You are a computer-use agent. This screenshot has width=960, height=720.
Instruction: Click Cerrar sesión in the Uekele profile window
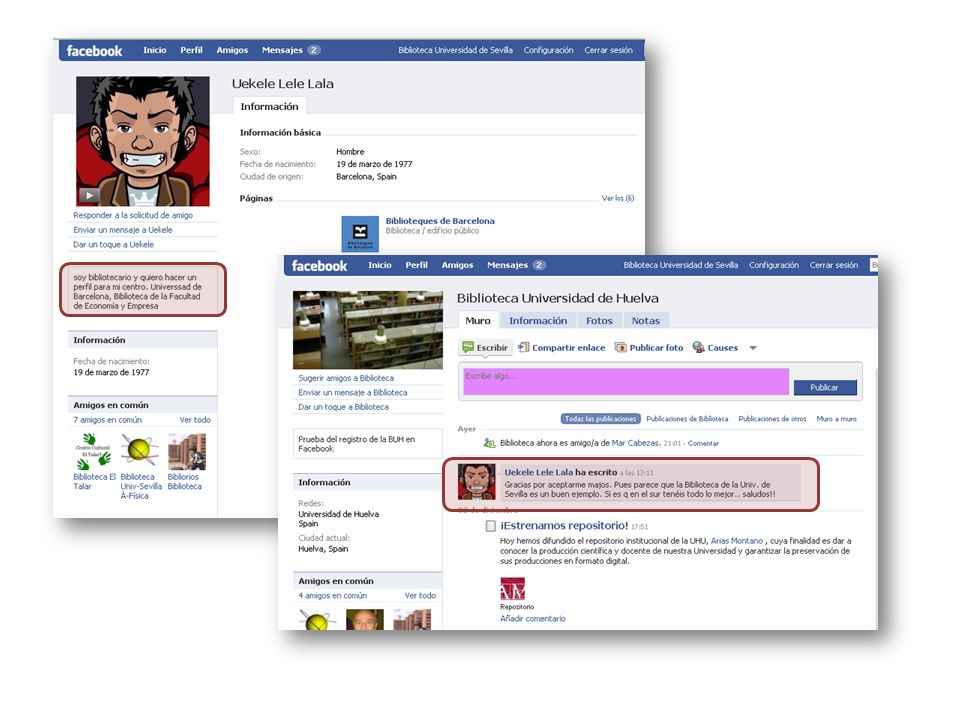tap(609, 50)
